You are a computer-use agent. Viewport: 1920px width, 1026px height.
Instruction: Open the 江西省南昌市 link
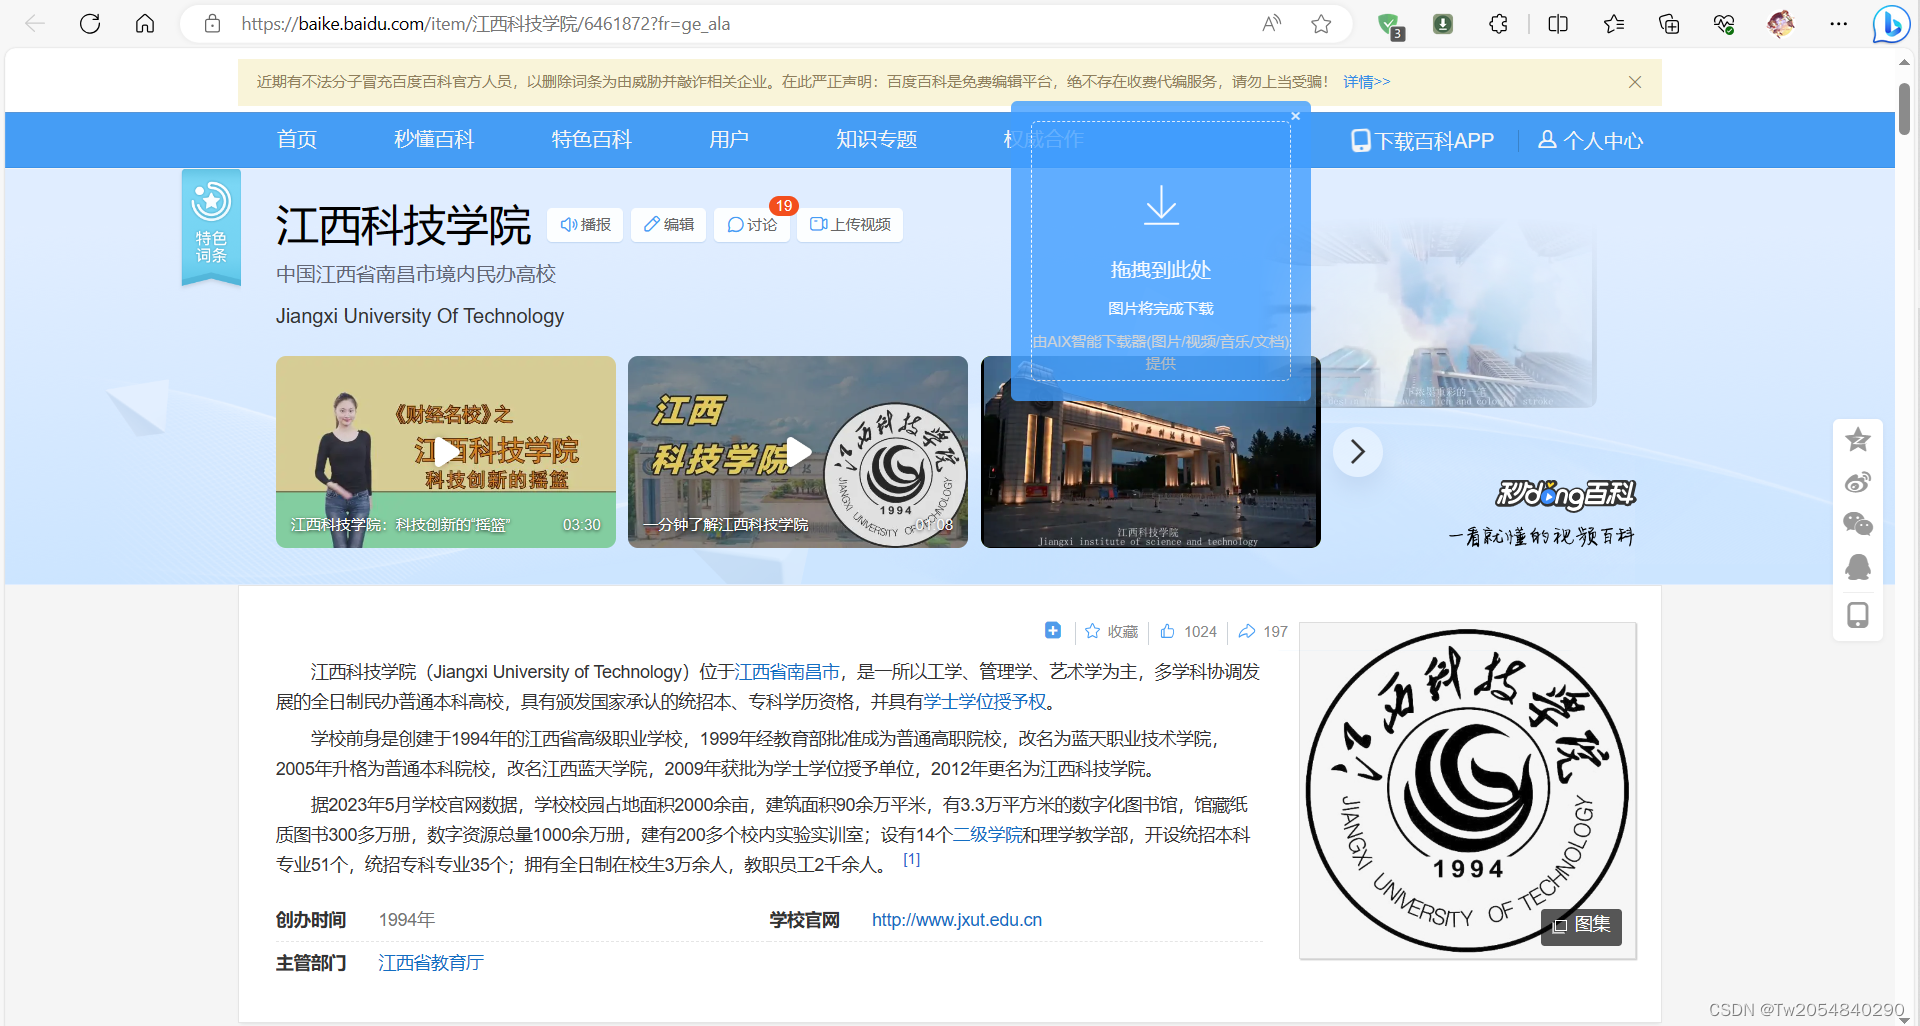[787, 672]
